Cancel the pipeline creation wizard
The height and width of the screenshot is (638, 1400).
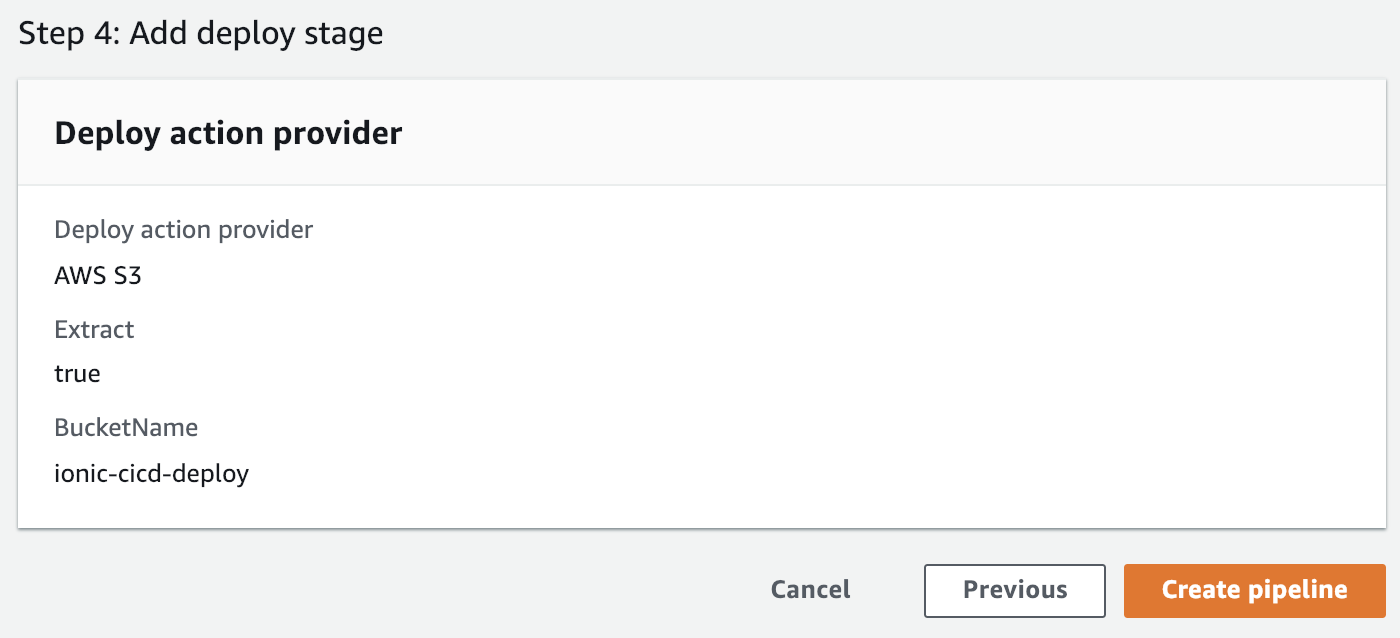click(x=810, y=590)
